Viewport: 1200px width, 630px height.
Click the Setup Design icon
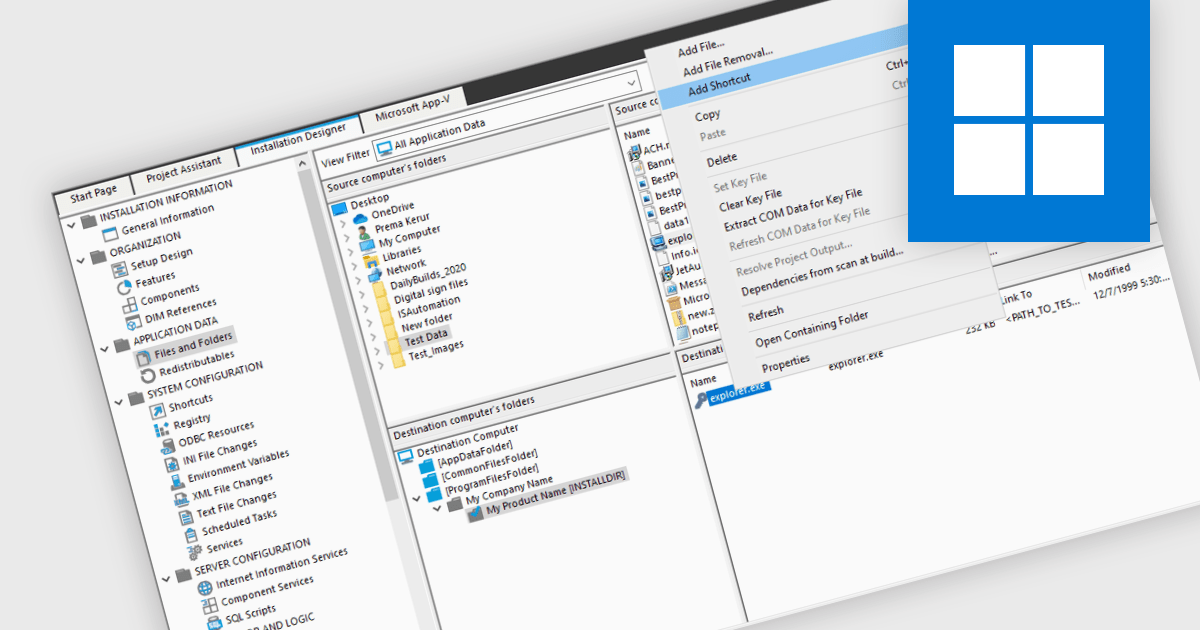(x=120, y=269)
